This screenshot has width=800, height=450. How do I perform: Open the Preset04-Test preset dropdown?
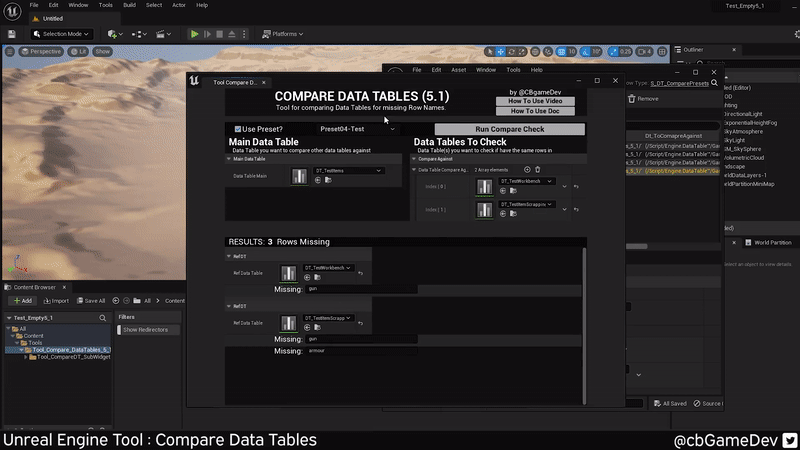coord(357,129)
